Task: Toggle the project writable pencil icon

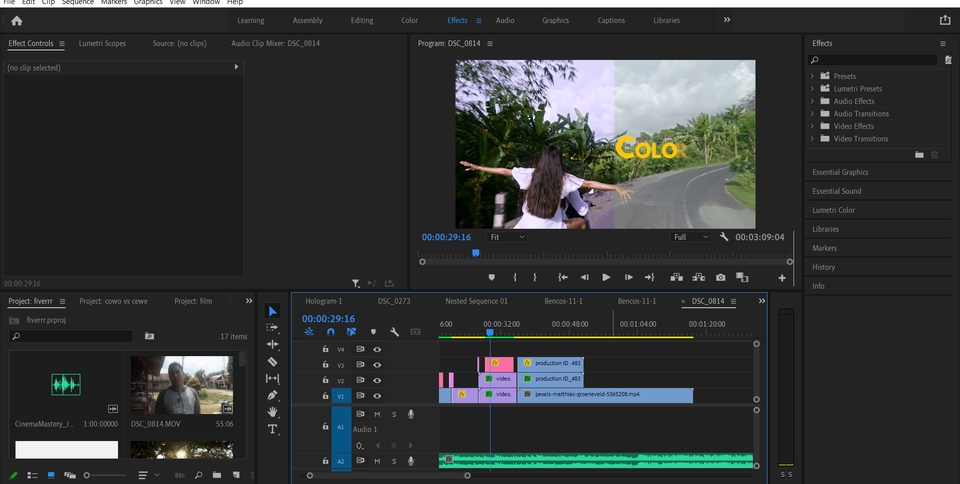Action: tap(13, 475)
